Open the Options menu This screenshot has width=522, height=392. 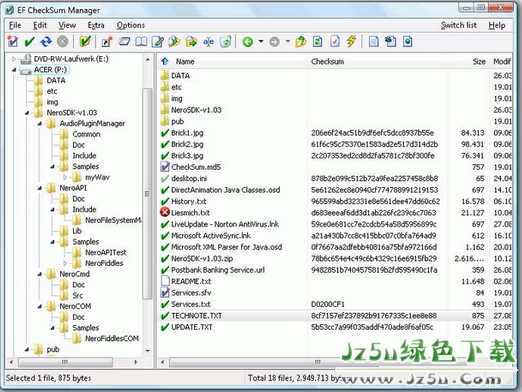tap(131, 25)
